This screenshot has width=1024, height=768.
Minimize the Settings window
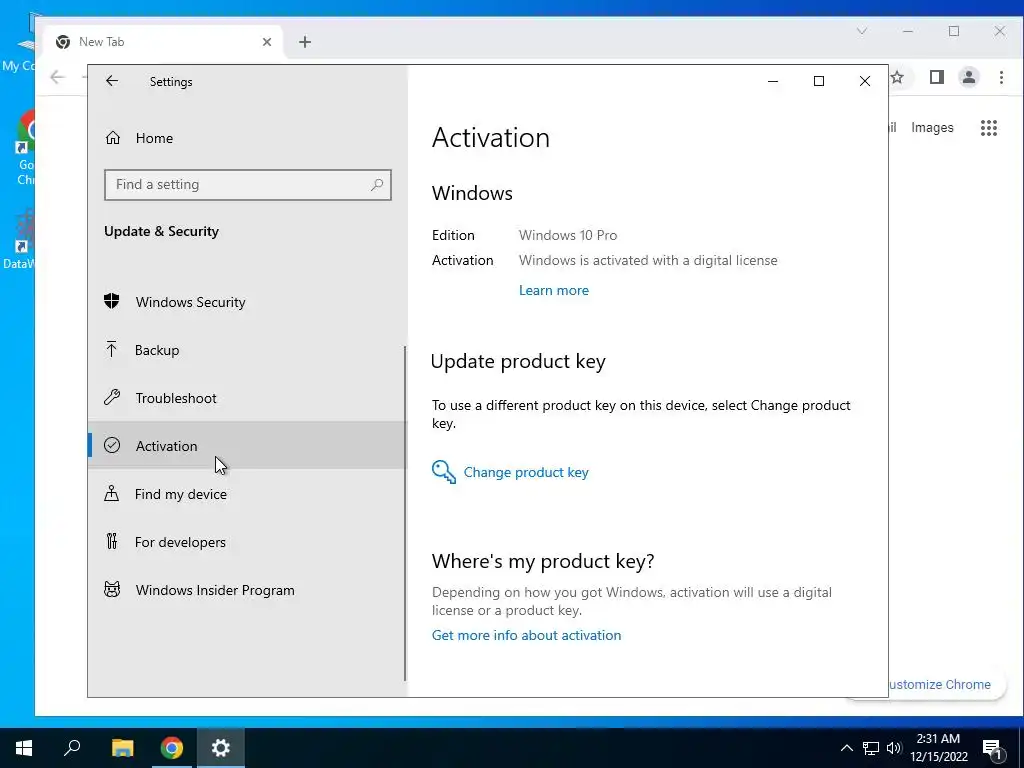(773, 81)
